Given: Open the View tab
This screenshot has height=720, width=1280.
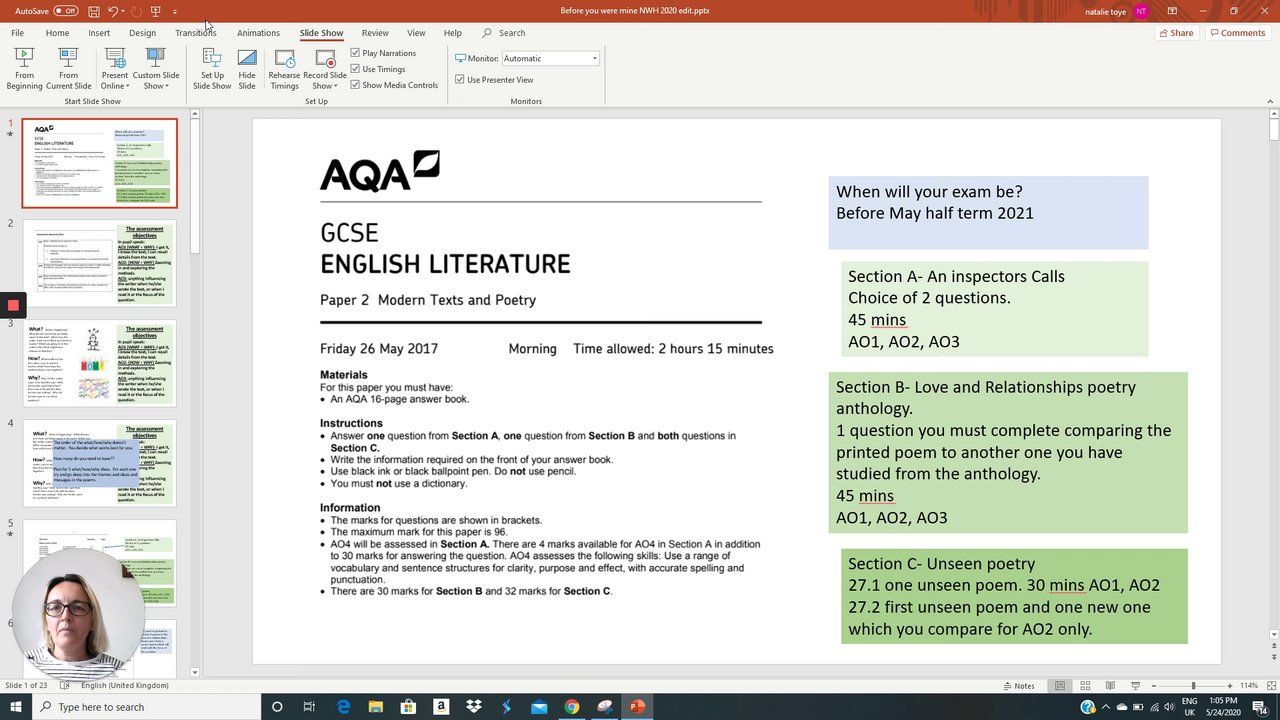Looking at the screenshot, I should (x=416, y=33).
